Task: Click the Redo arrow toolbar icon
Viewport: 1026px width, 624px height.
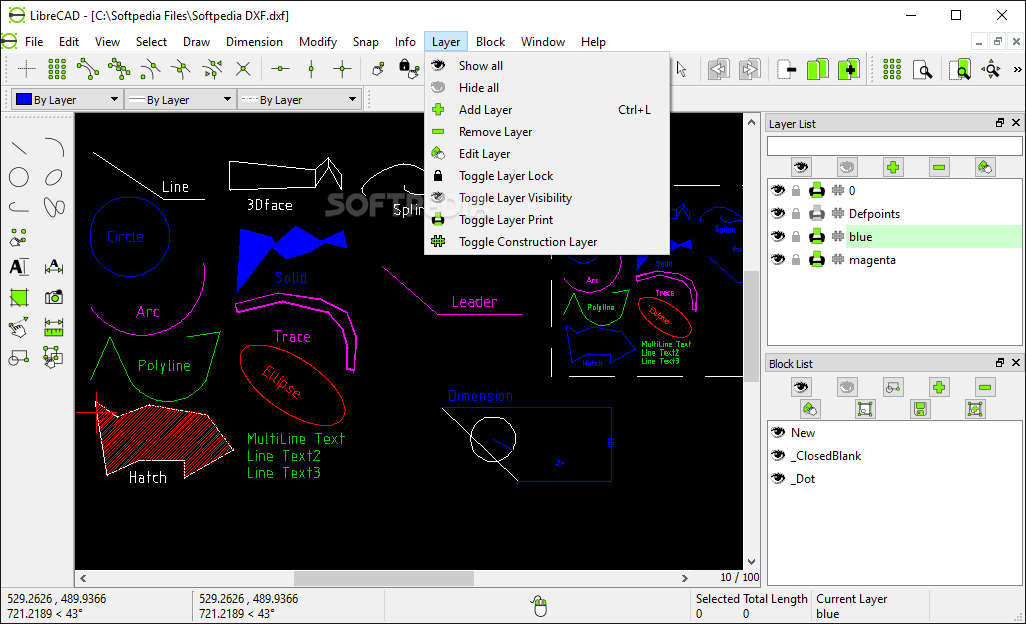Action: pyautogui.click(x=749, y=69)
